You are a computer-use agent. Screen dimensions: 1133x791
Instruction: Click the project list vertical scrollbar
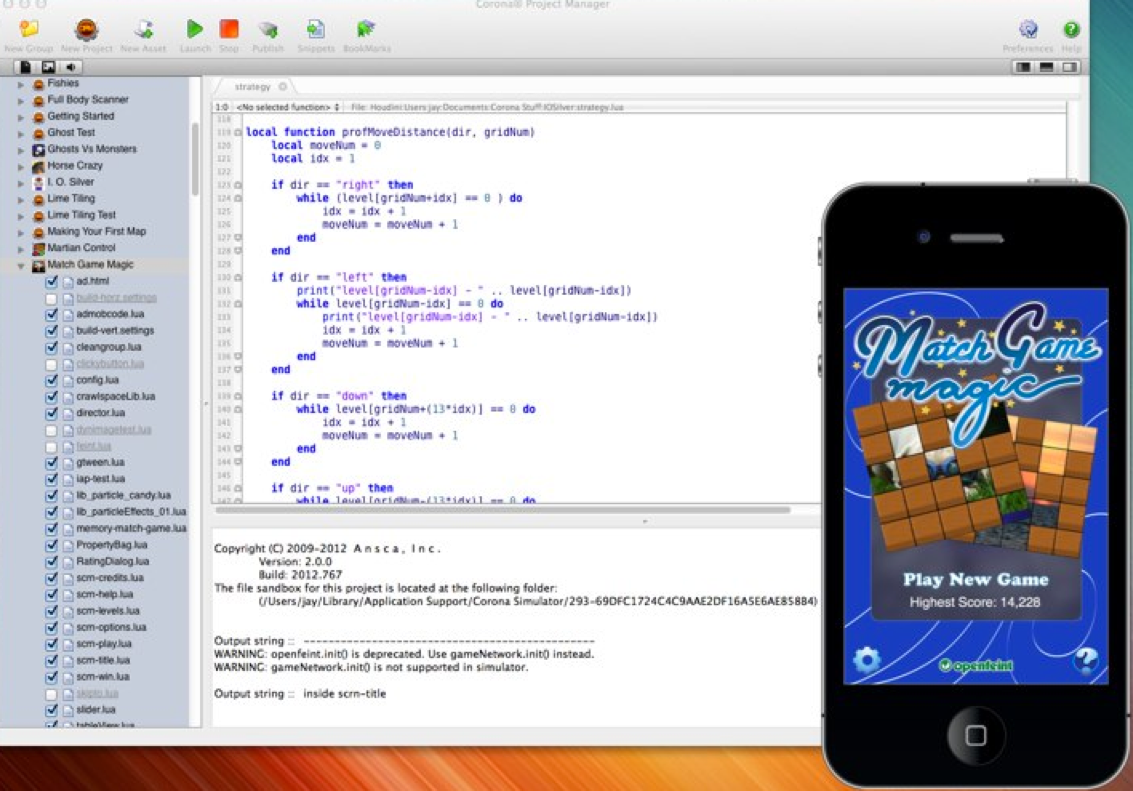coord(194,160)
